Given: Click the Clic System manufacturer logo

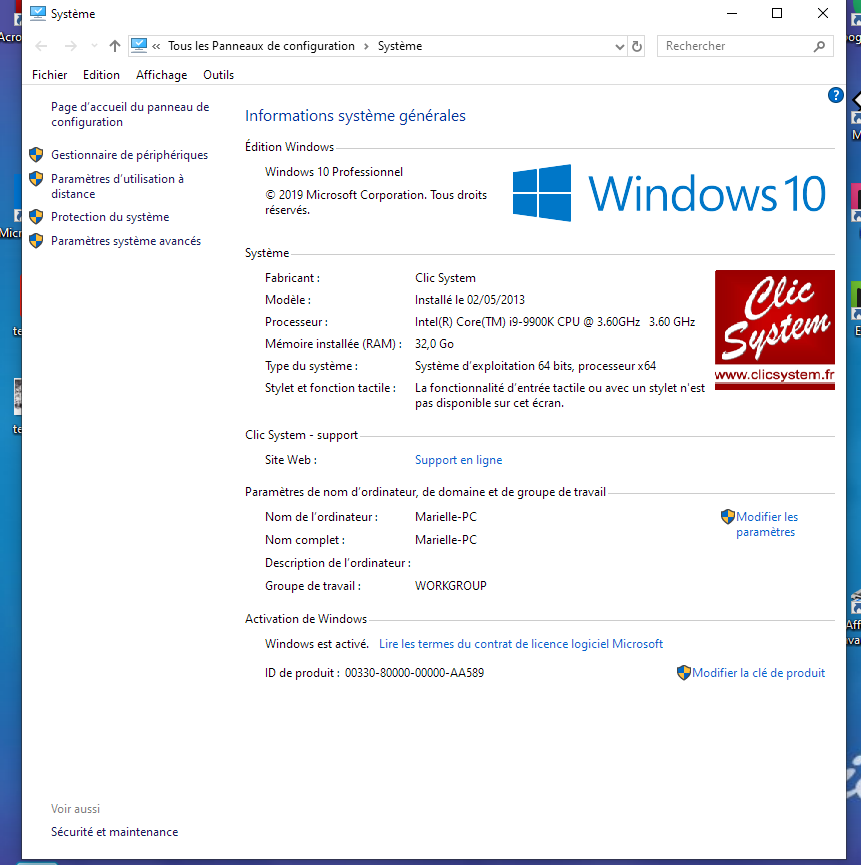Looking at the screenshot, I should [775, 330].
